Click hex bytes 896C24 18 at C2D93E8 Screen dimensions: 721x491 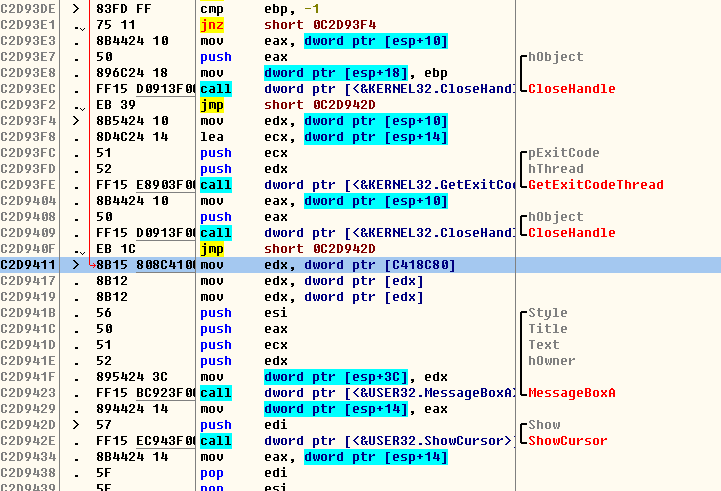(x=132, y=73)
